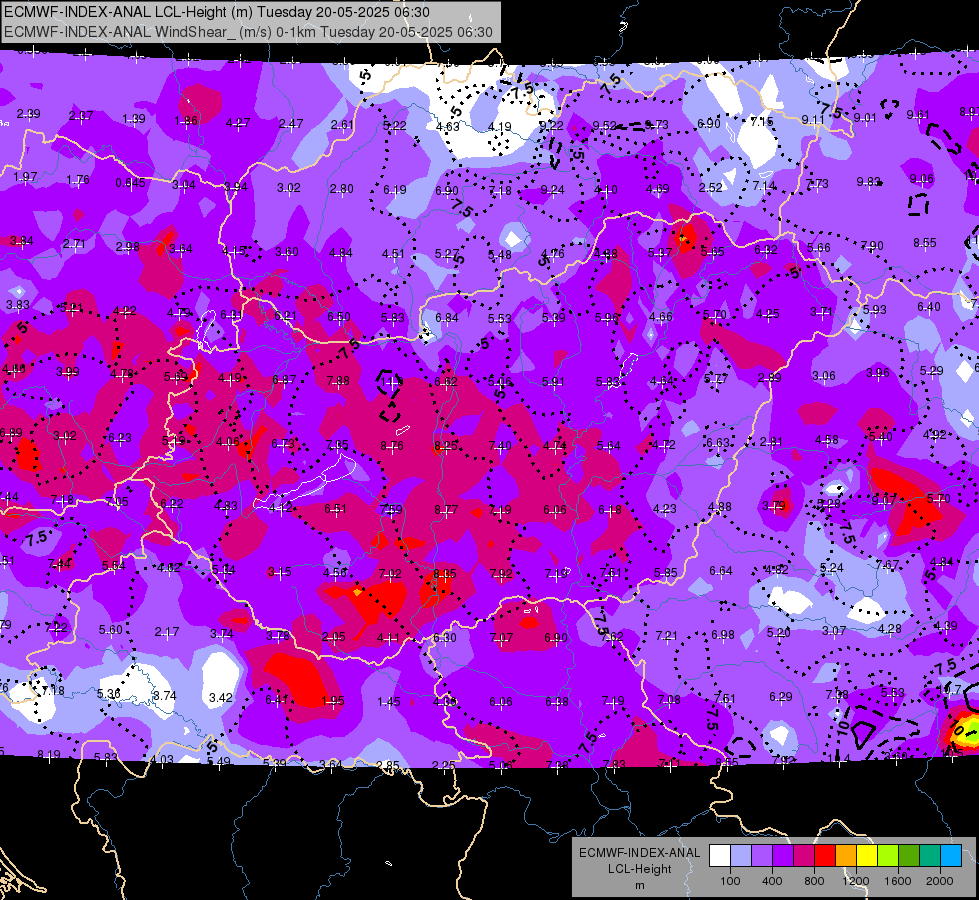Click the wind shear value 8.25

tap(446, 445)
